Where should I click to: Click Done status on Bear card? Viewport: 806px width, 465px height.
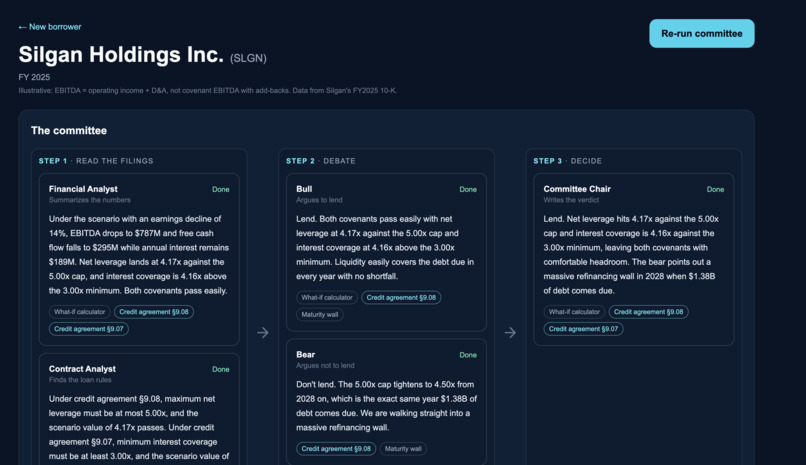[468, 355]
